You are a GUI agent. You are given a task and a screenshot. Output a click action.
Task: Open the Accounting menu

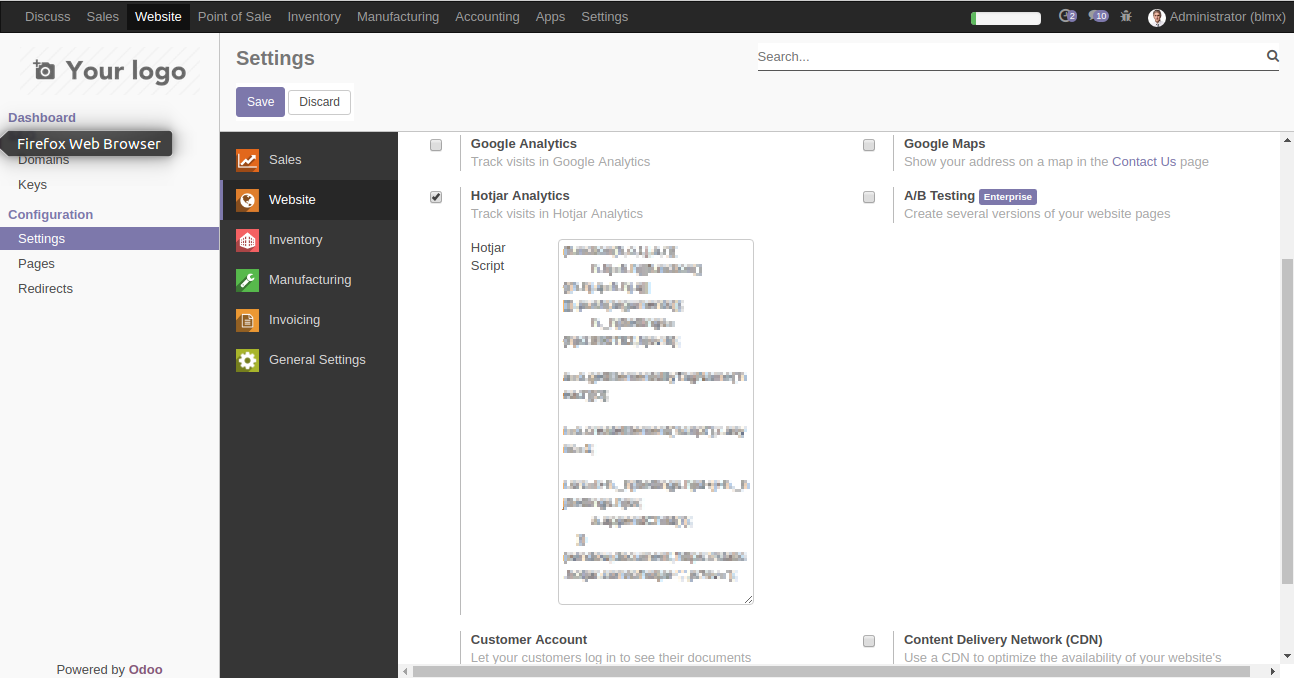(487, 17)
